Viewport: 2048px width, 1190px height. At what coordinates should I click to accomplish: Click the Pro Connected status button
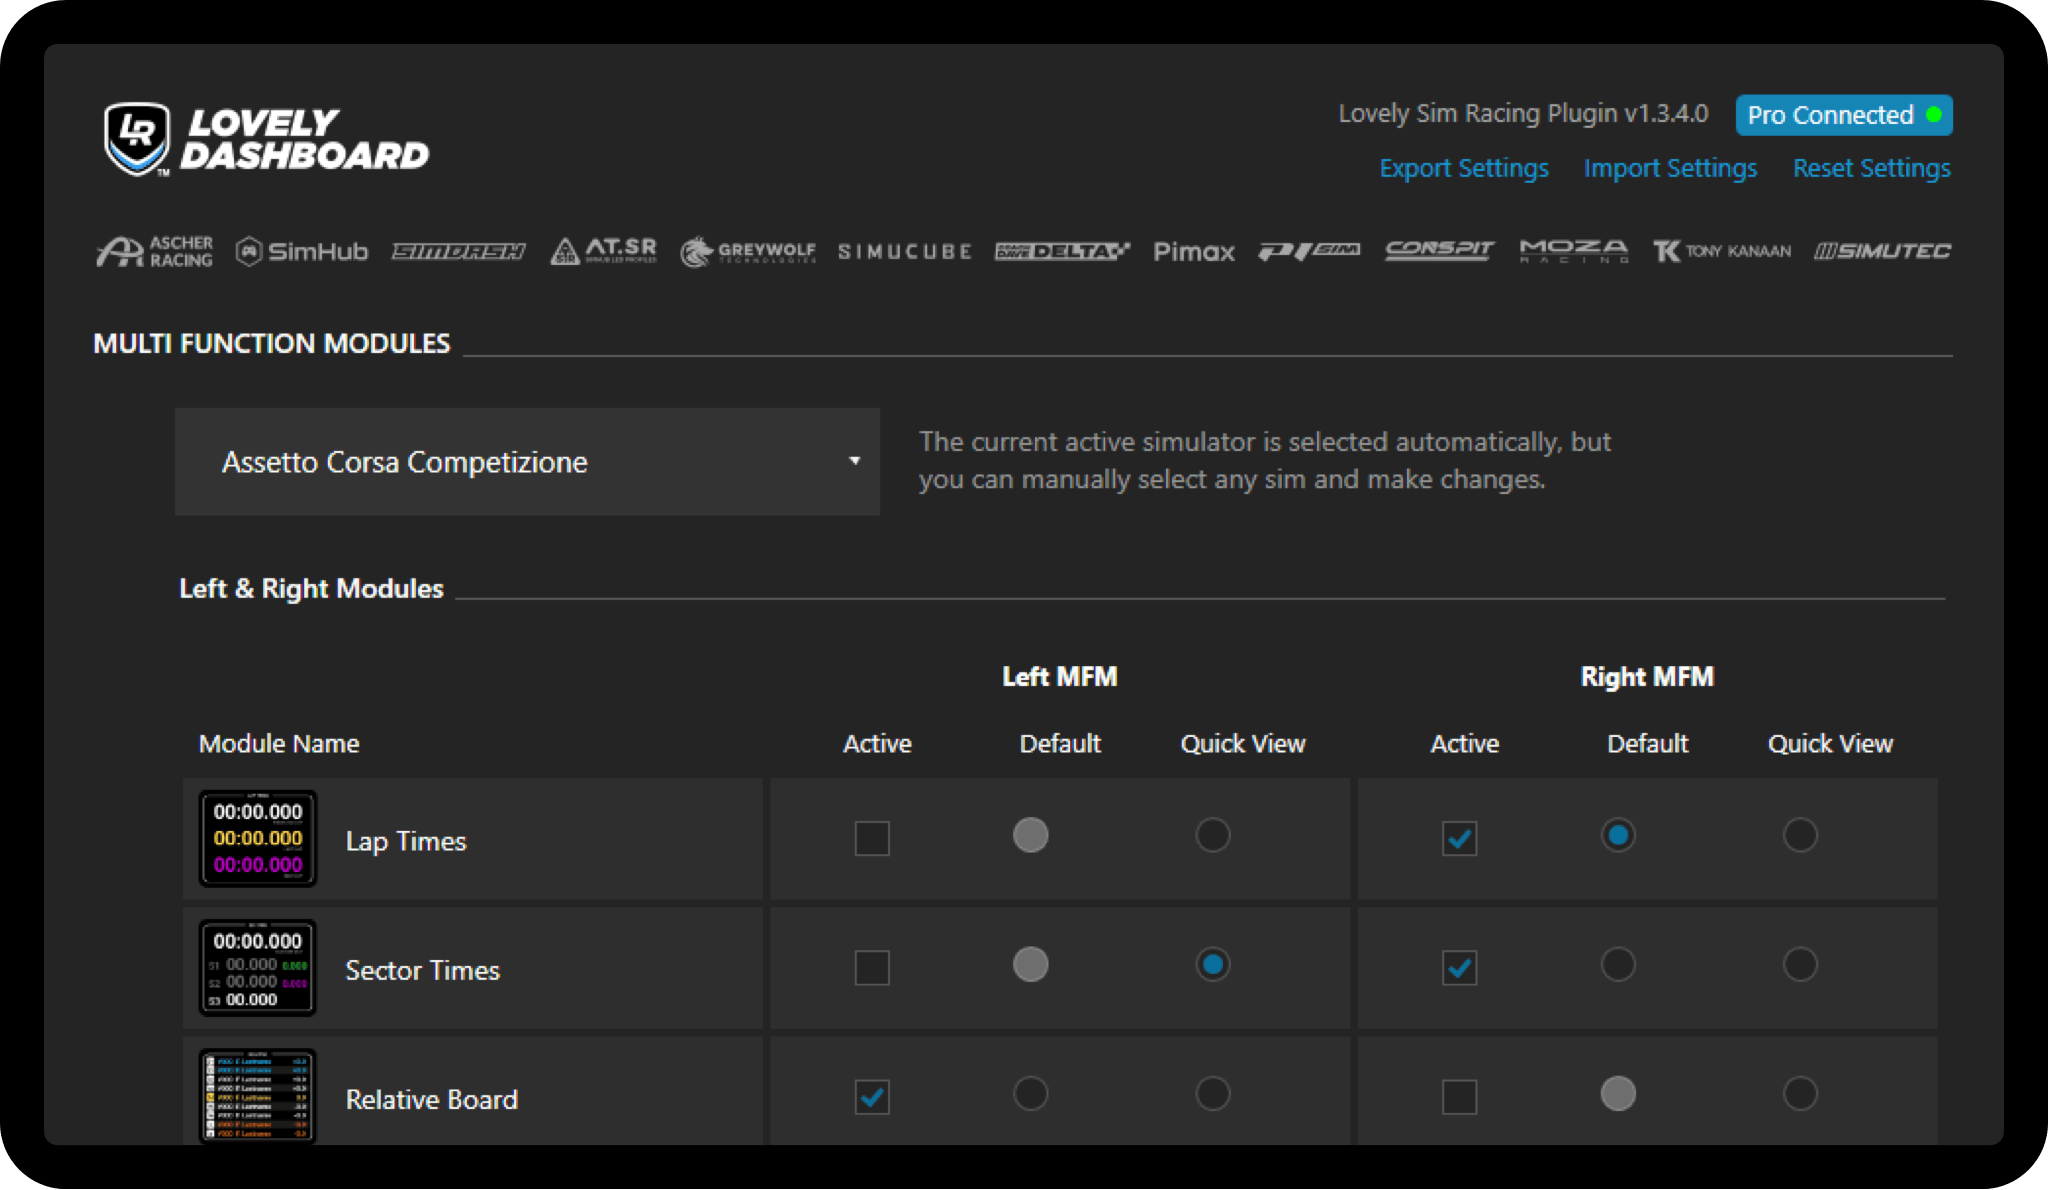(x=1843, y=115)
